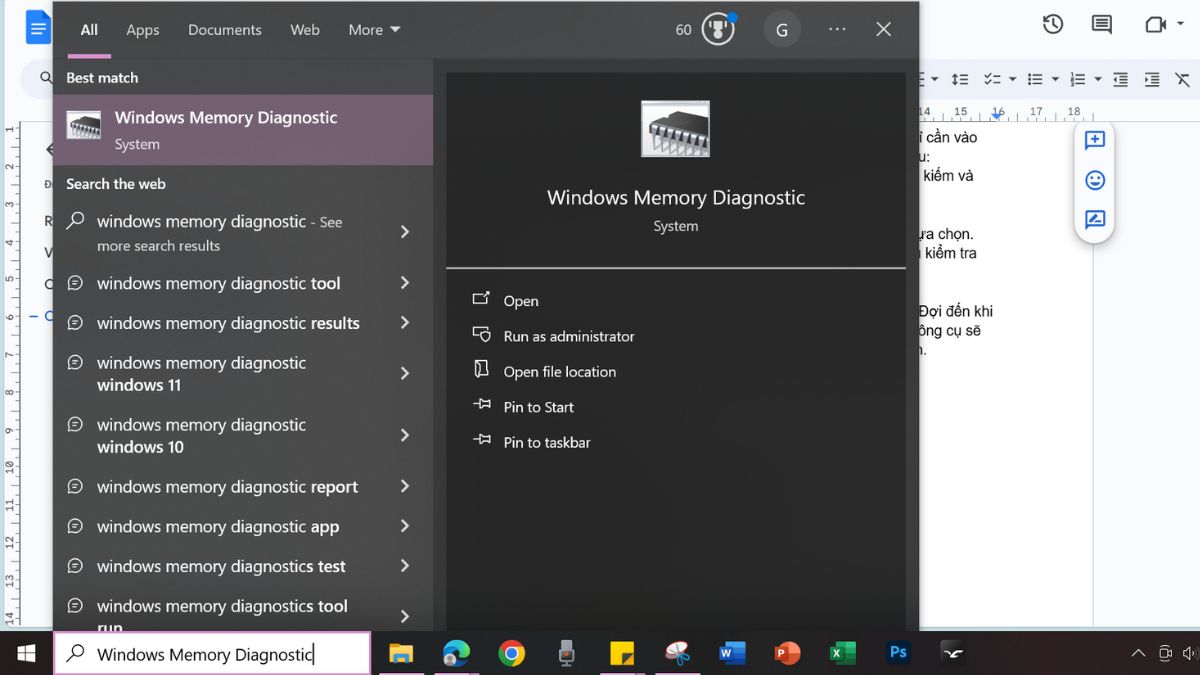
Task: Launch PowerPoint from the taskbar
Action: coord(788,654)
